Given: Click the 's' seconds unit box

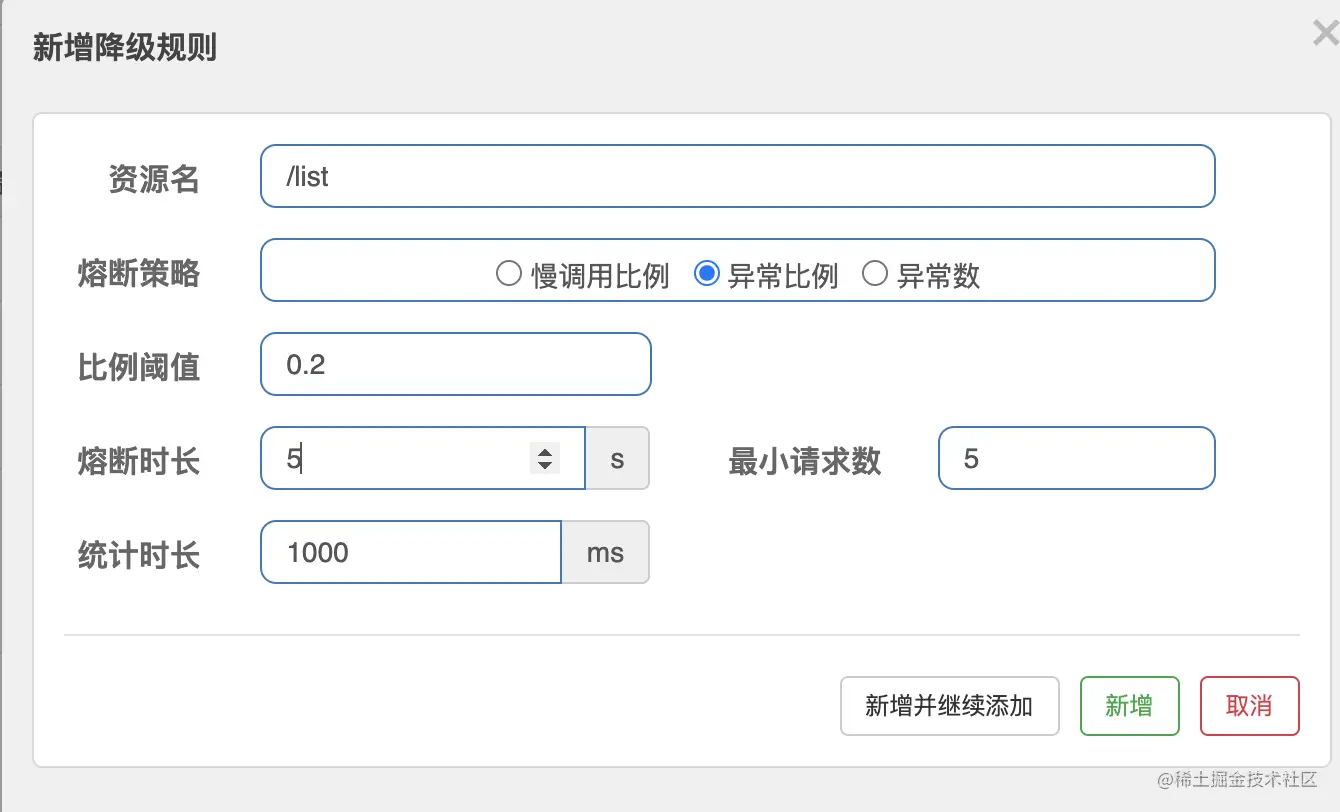Looking at the screenshot, I should (617, 459).
